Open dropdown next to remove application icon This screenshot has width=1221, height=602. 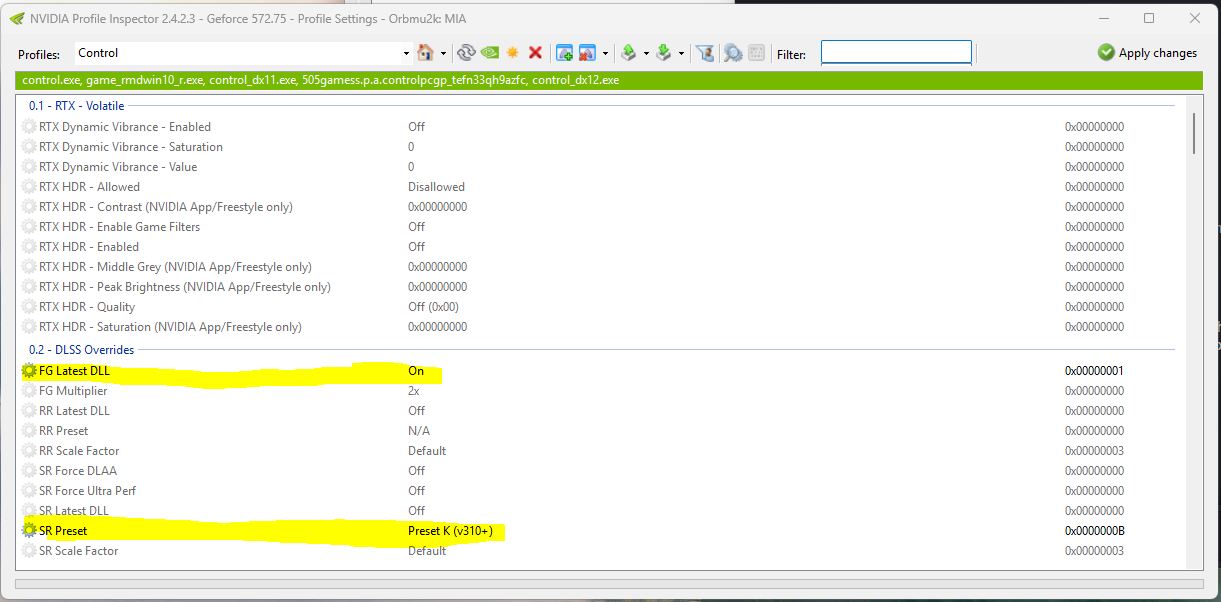[605, 54]
